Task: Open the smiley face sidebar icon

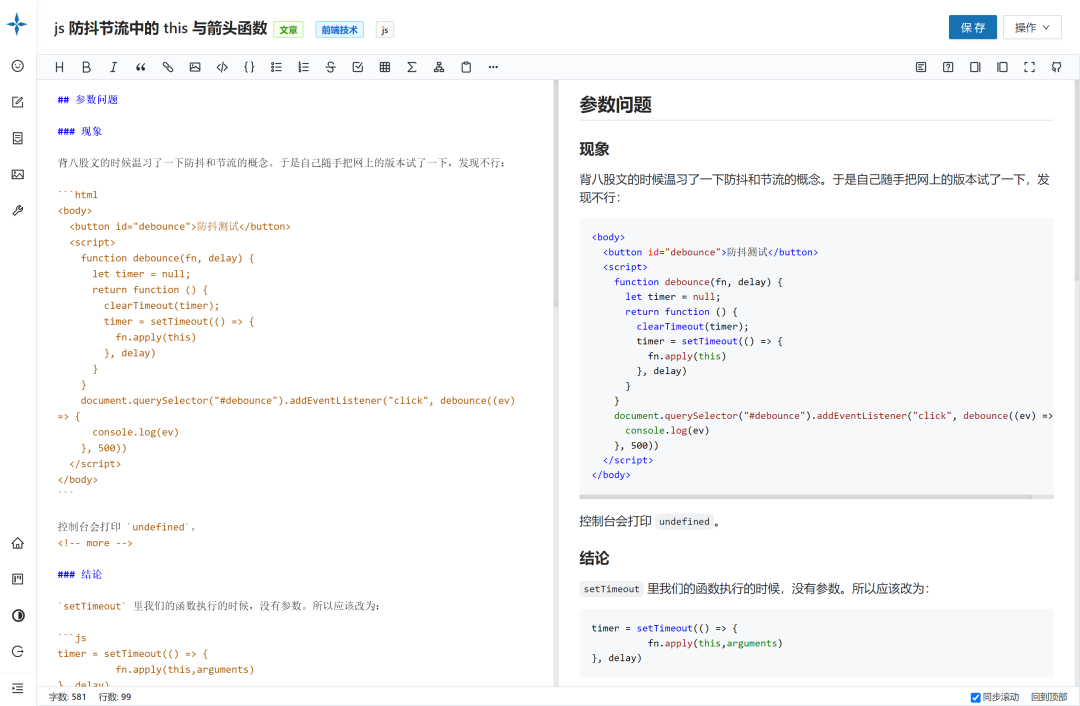Action: tap(18, 66)
